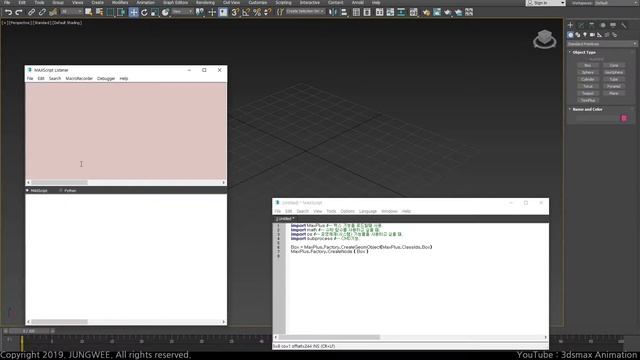
Task: Open the Sign In dropdown
Action: (545, 3)
